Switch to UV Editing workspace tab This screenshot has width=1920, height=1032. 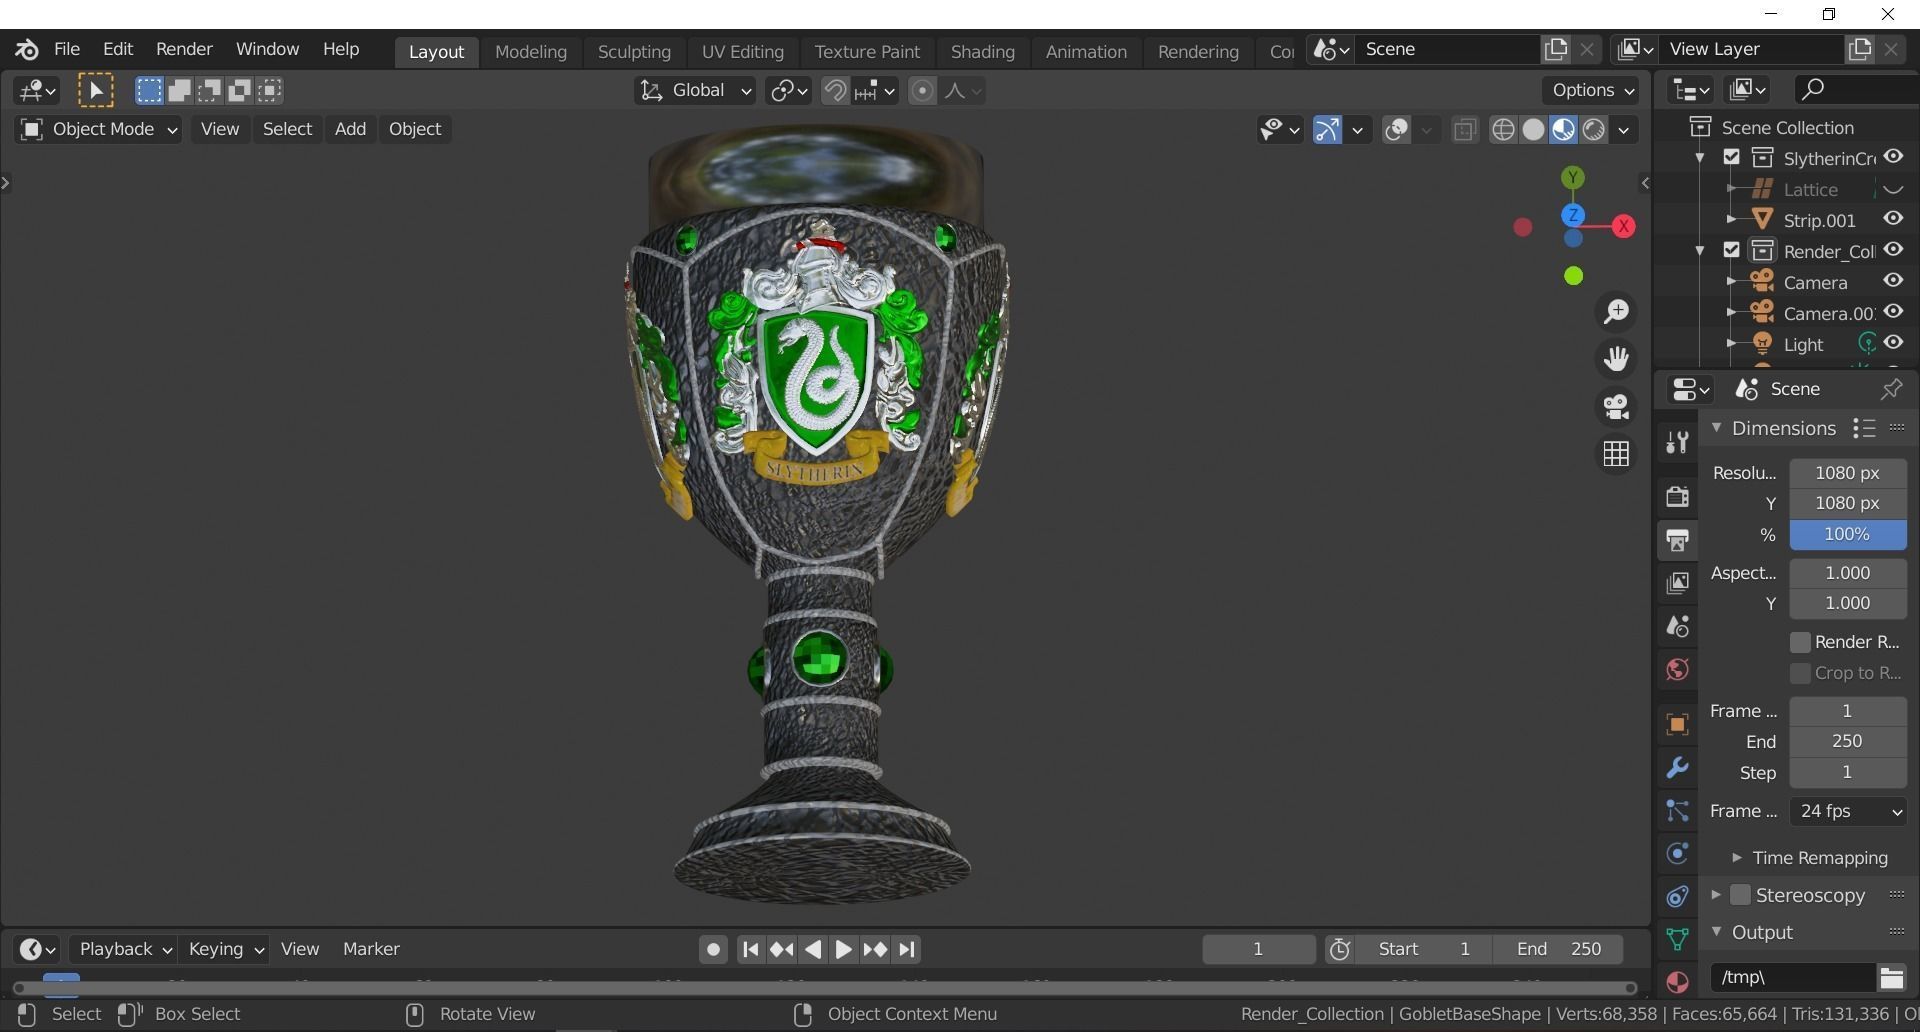pos(743,52)
